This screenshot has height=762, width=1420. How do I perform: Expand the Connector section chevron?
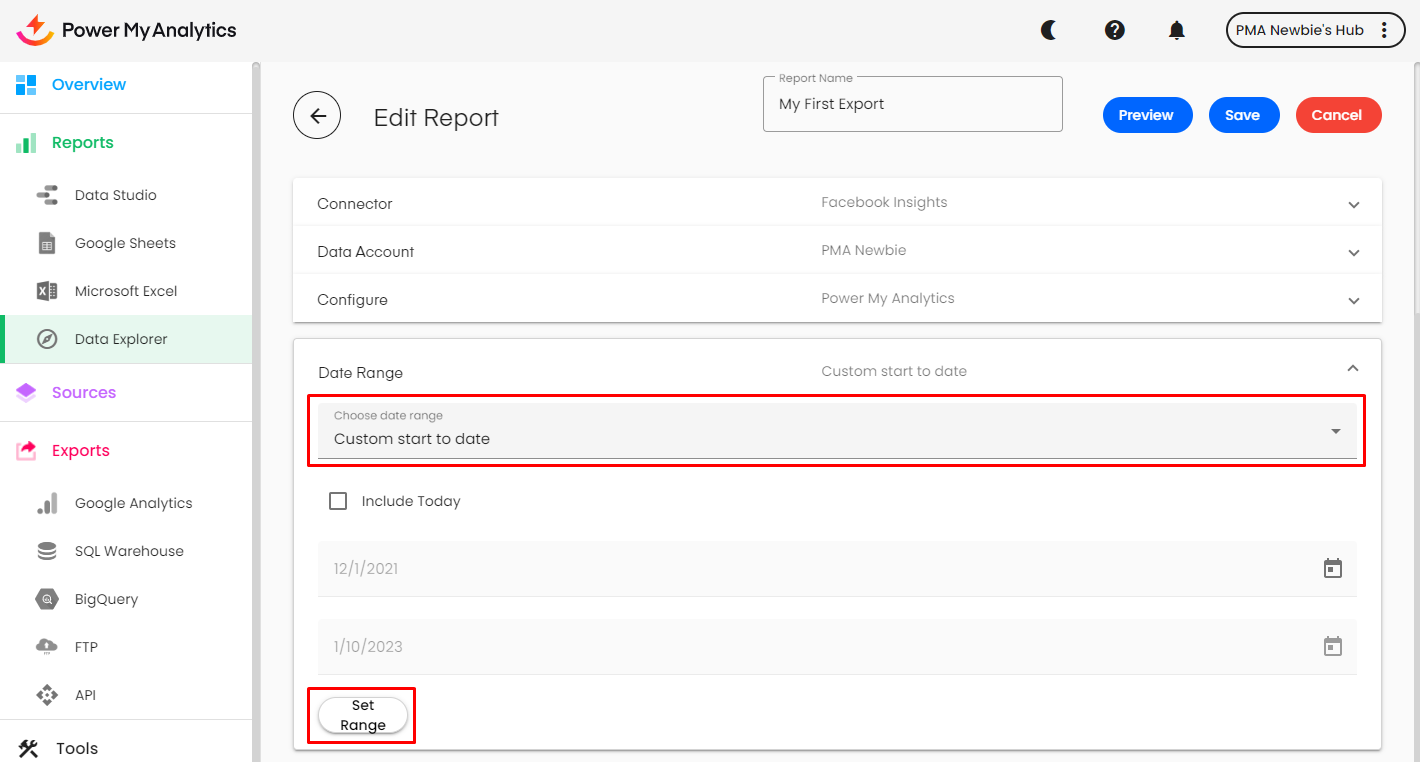tap(1353, 205)
